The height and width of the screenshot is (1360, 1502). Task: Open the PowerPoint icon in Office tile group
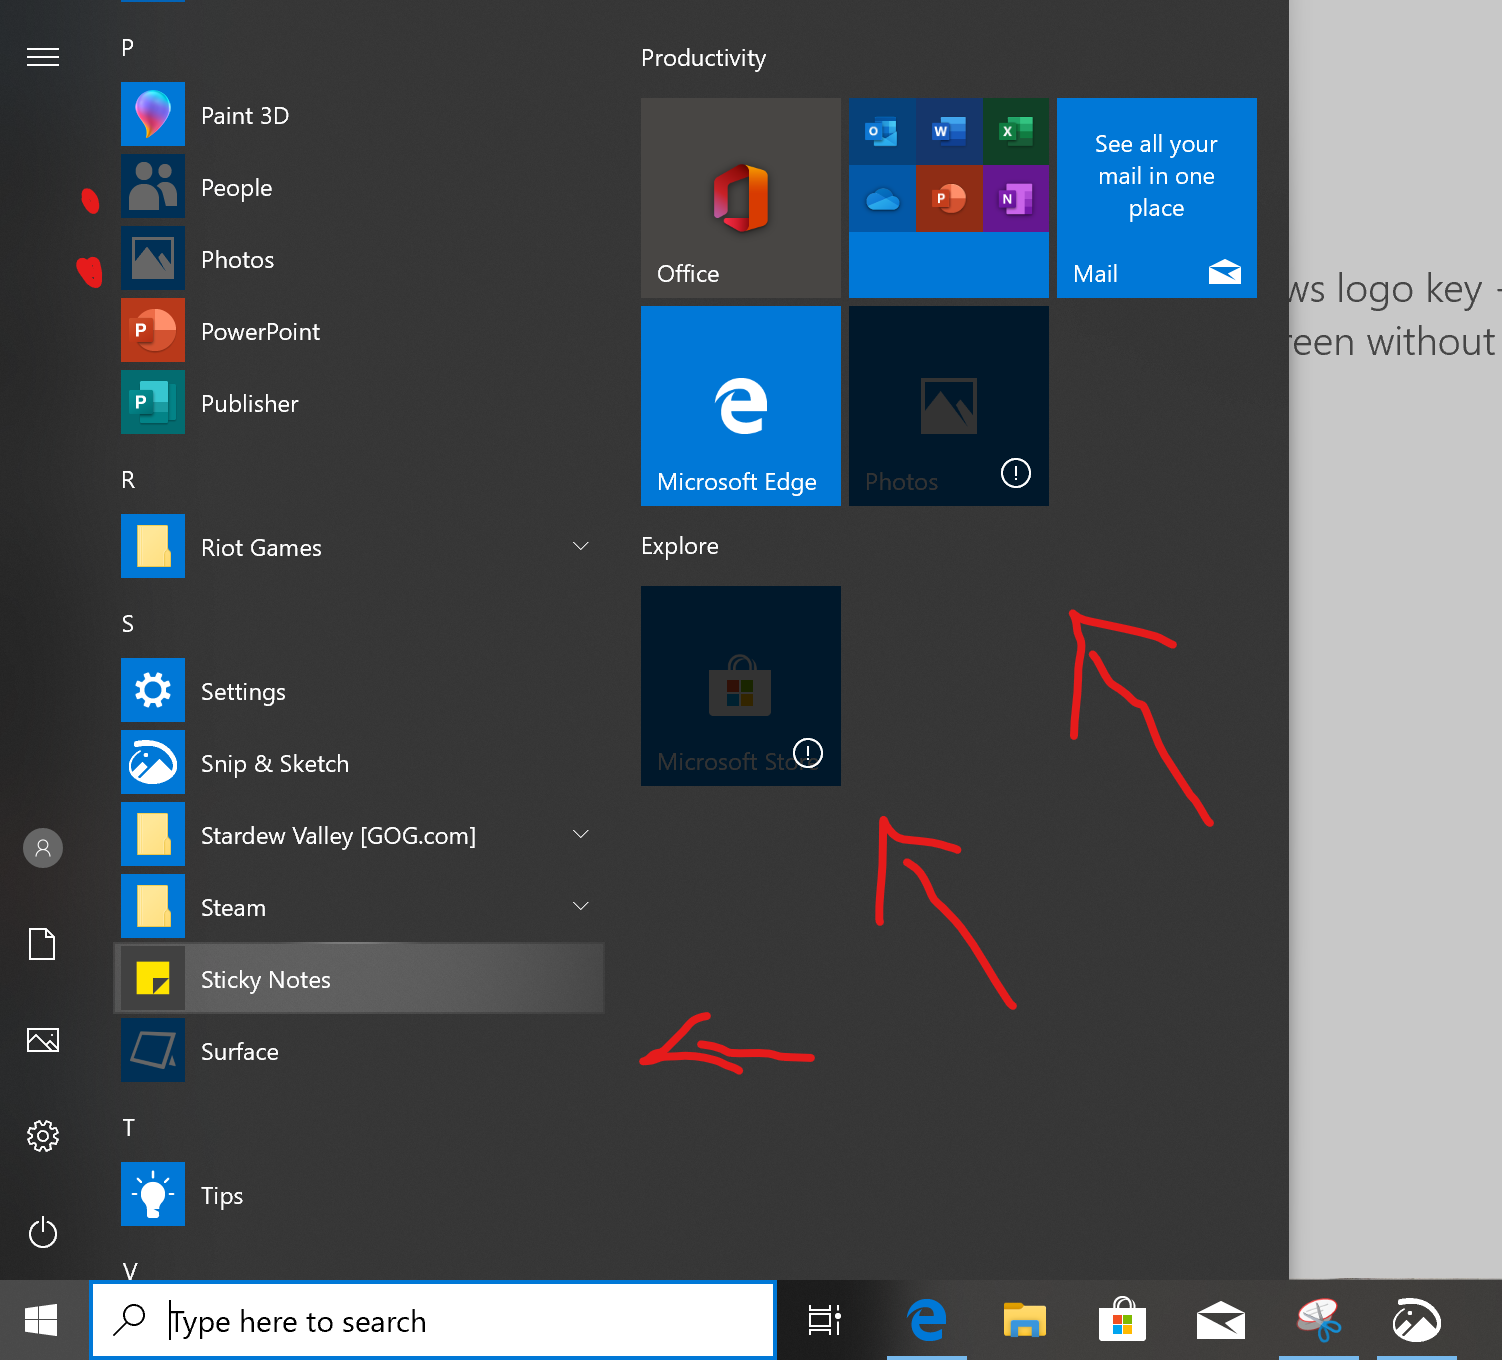(949, 198)
